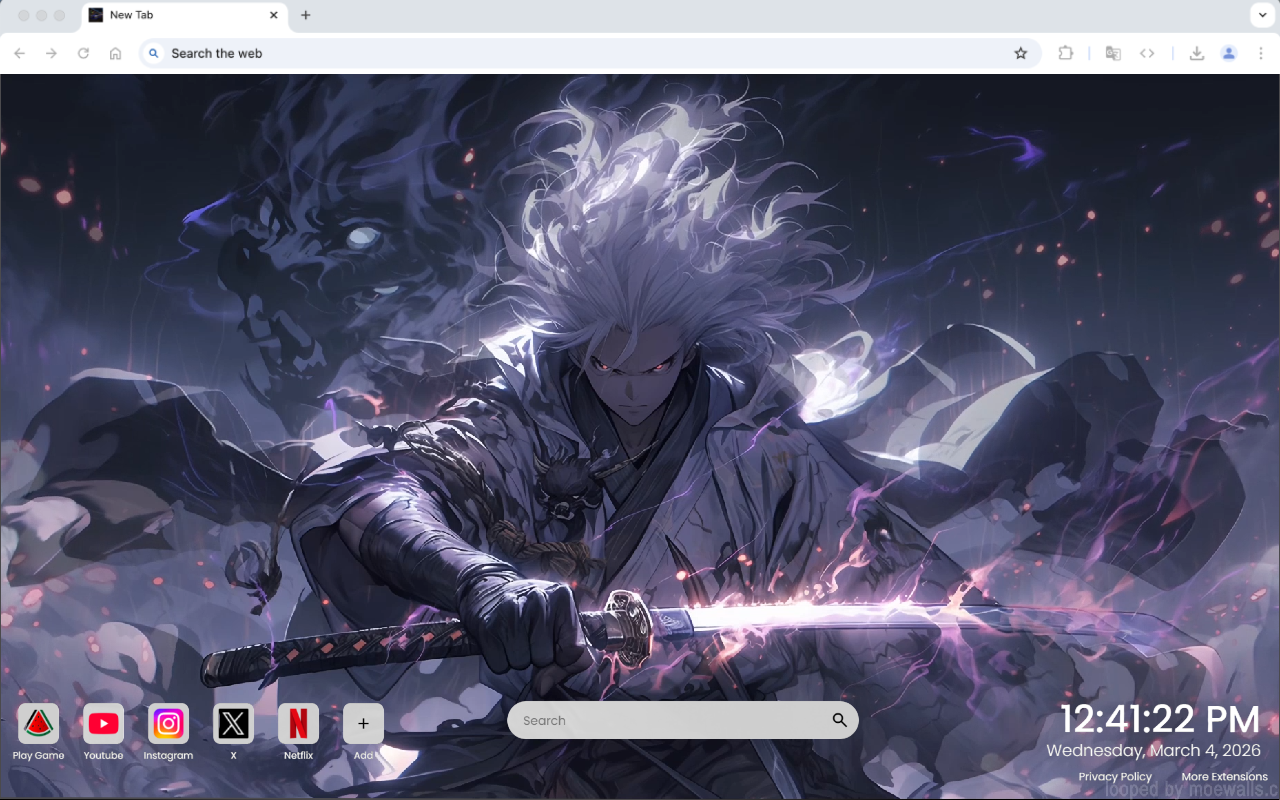Click the search icon in address bar
Screen dimensions: 1280x800
point(153,53)
